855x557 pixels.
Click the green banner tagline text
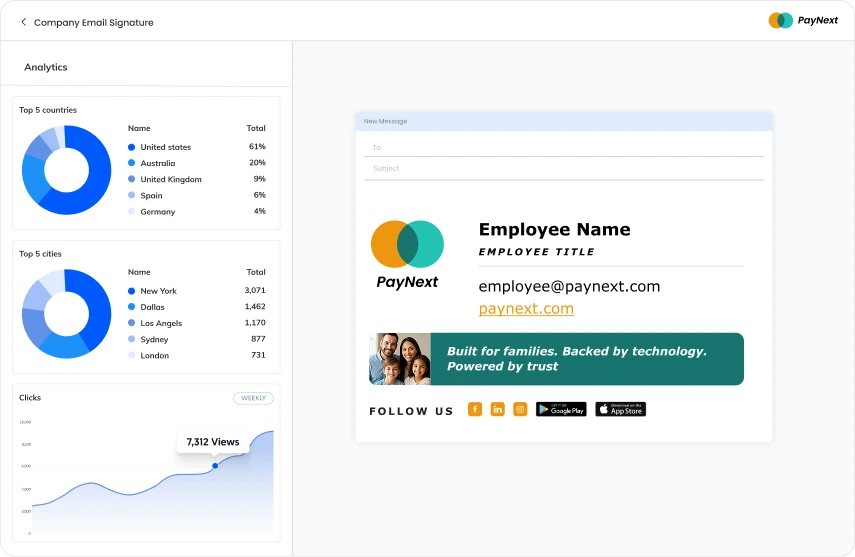coord(576,359)
